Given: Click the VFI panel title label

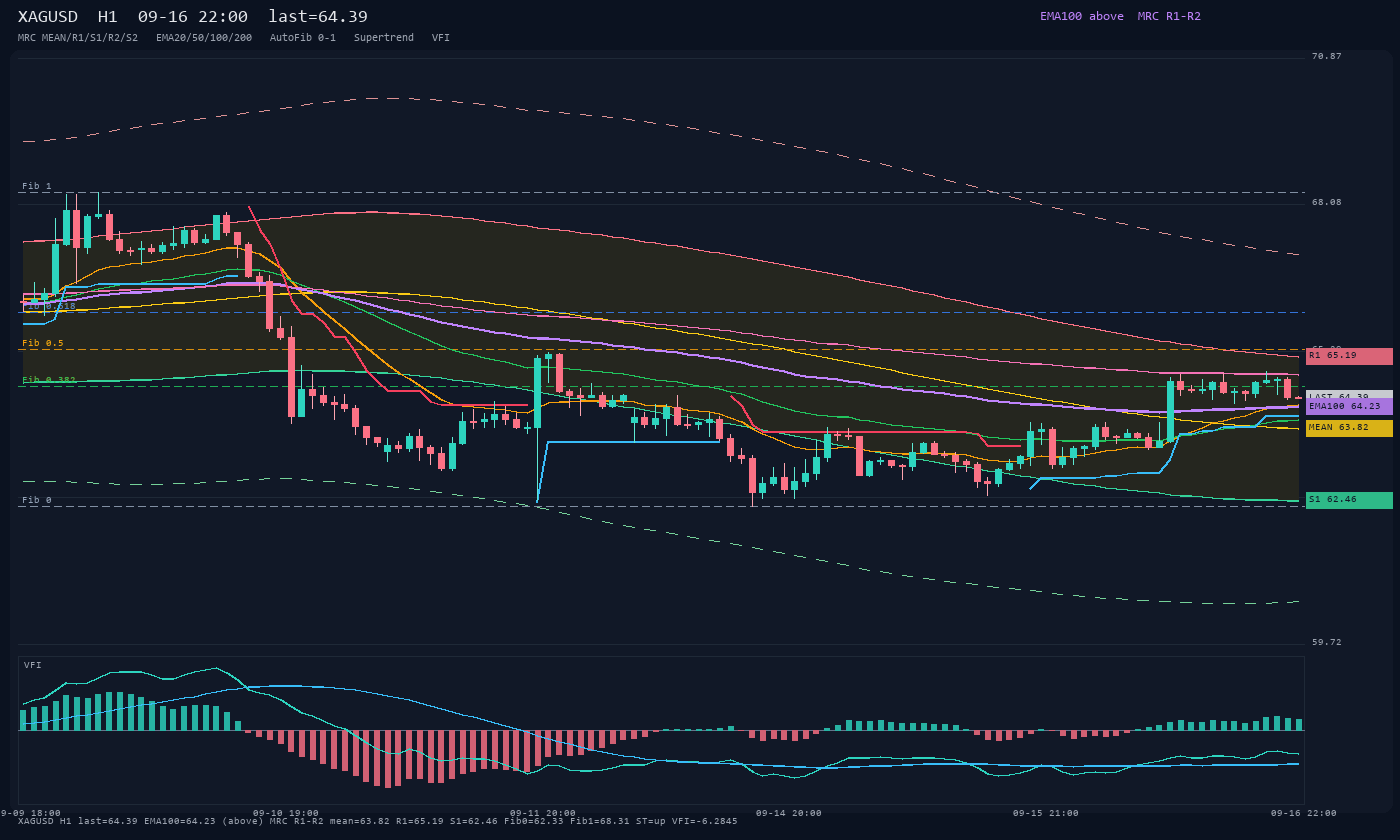Looking at the screenshot, I should pyautogui.click(x=33, y=665).
